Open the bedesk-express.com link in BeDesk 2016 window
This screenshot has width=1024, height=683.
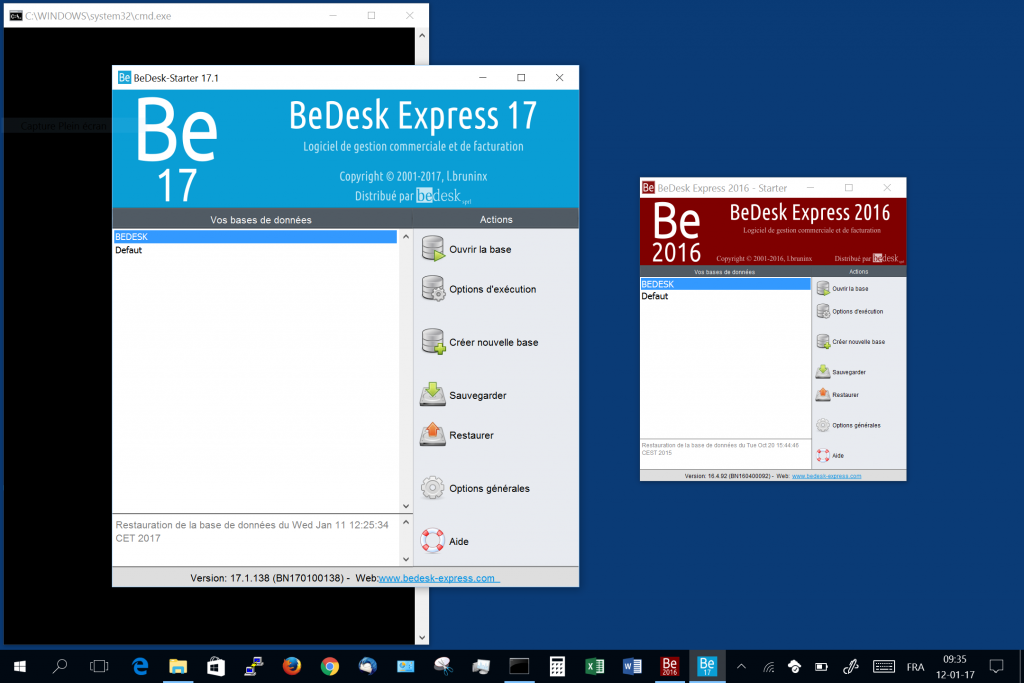826,476
